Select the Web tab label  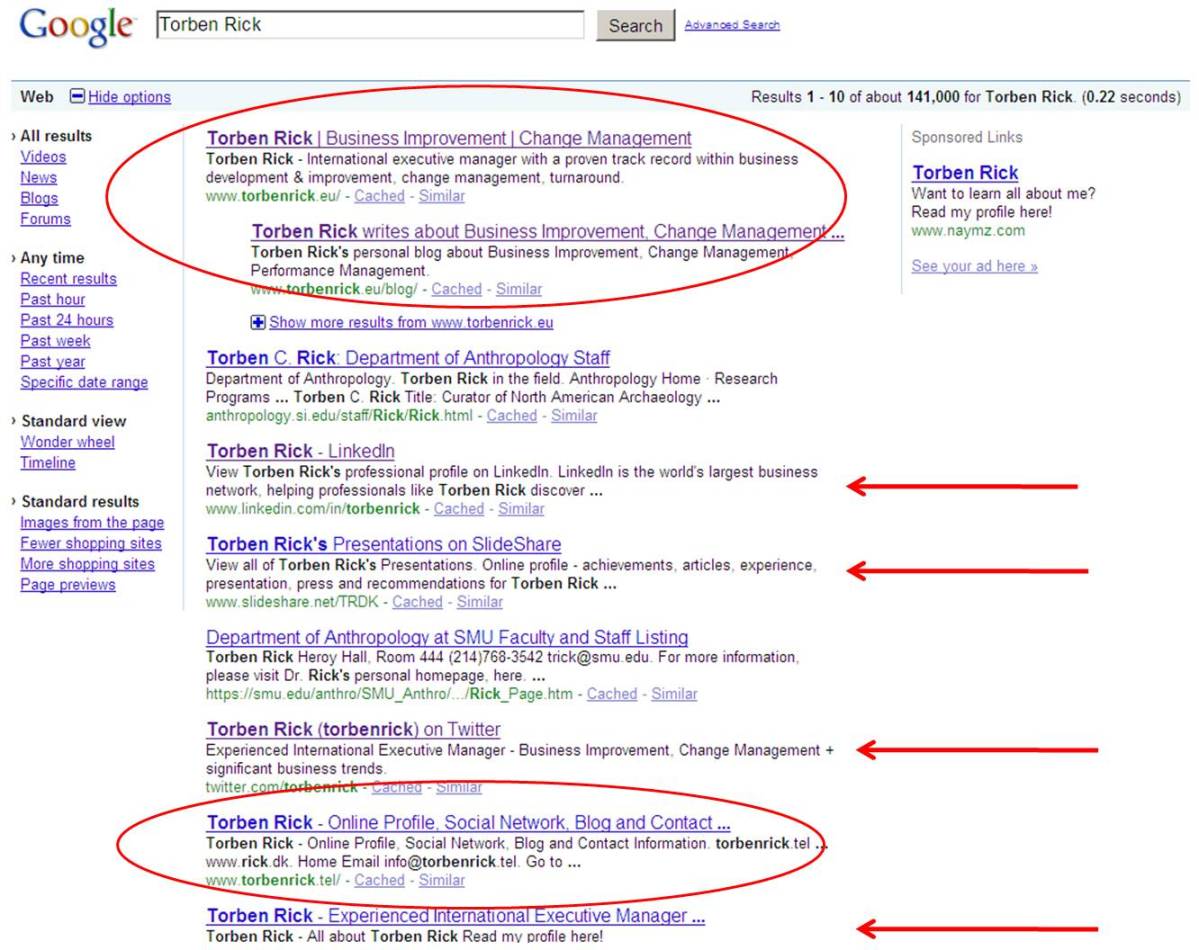coord(37,97)
